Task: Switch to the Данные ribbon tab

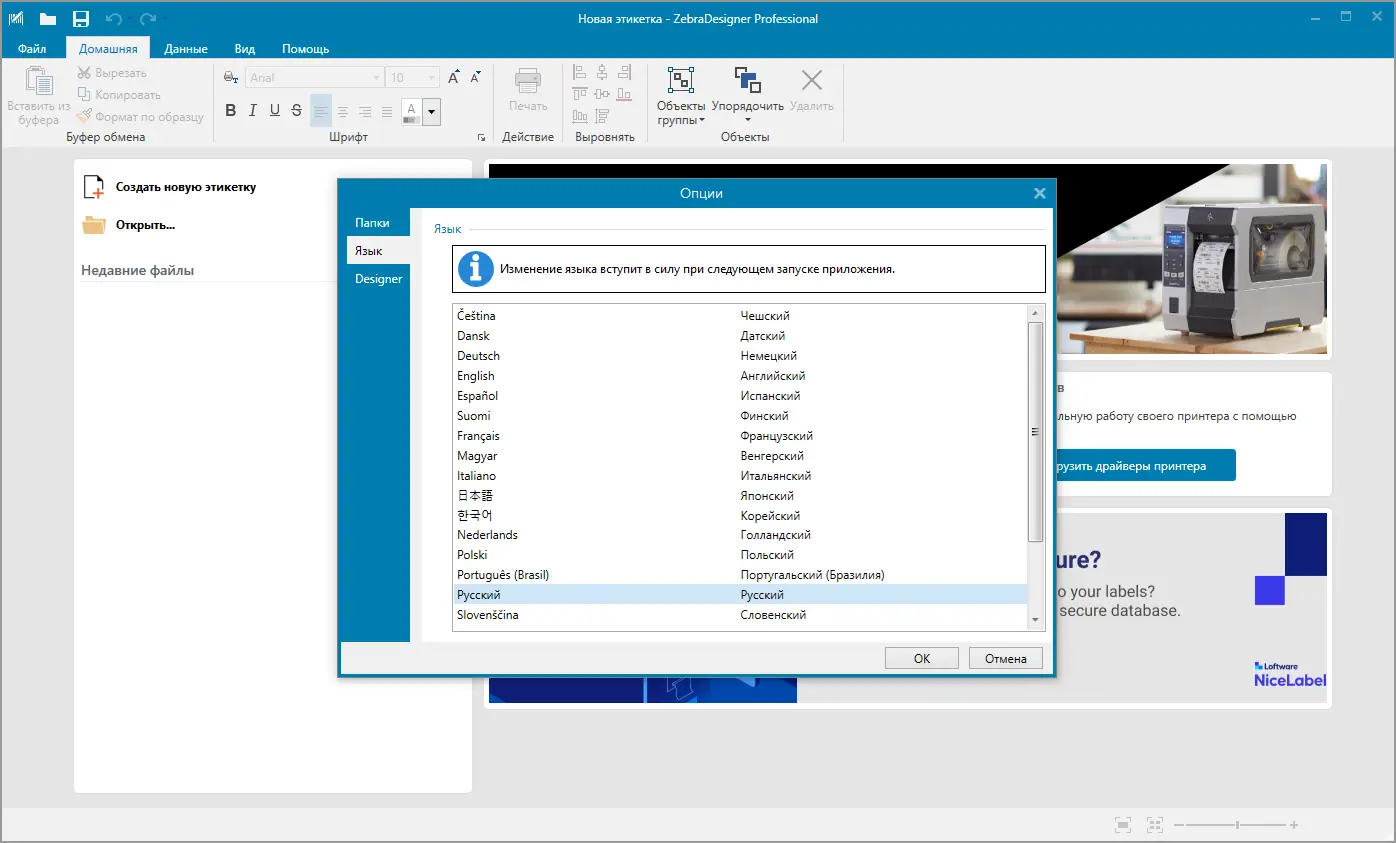Action: (x=186, y=49)
